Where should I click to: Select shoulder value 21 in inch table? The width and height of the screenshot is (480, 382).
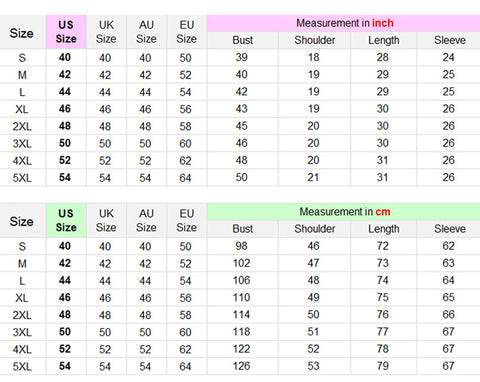tap(313, 177)
